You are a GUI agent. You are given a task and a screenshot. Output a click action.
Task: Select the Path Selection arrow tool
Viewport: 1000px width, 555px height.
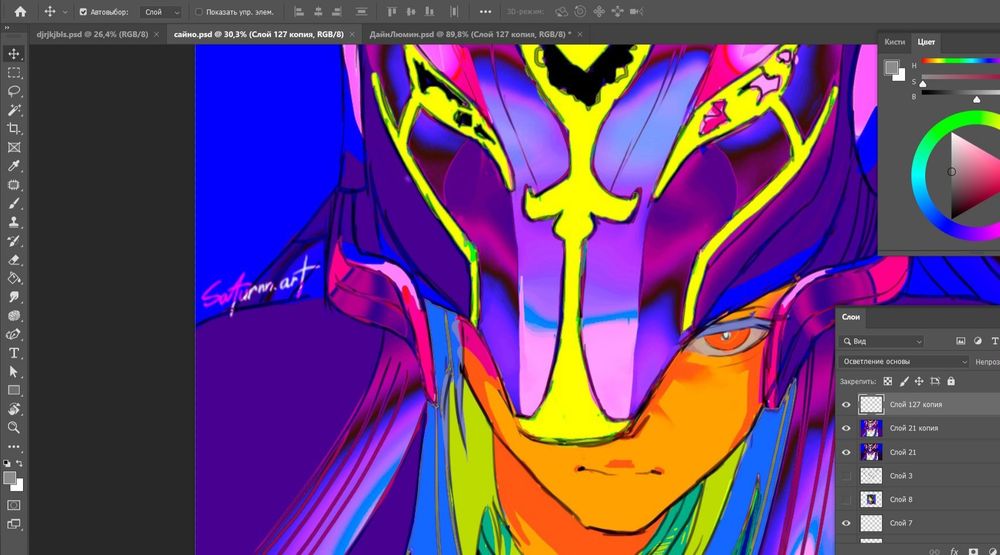tap(14, 371)
